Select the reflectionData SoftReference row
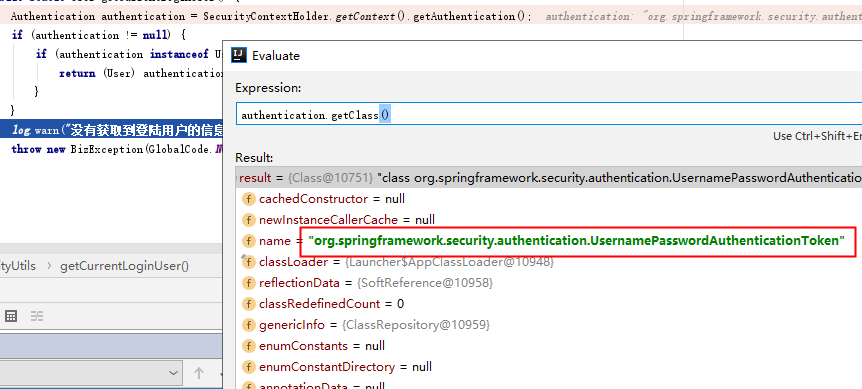The width and height of the screenshot is (862, 389). (x=549, y=283)
